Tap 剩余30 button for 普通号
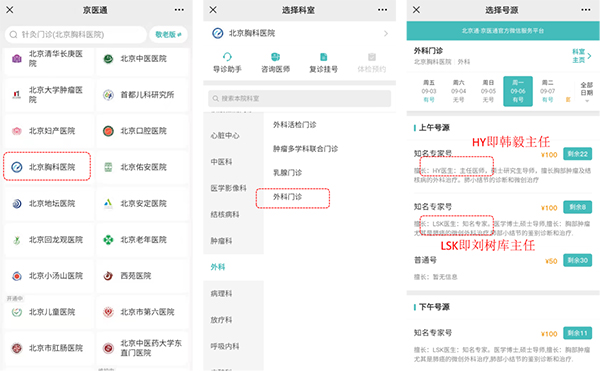Screen dimensions: 600x371 [x=577, y=260]
